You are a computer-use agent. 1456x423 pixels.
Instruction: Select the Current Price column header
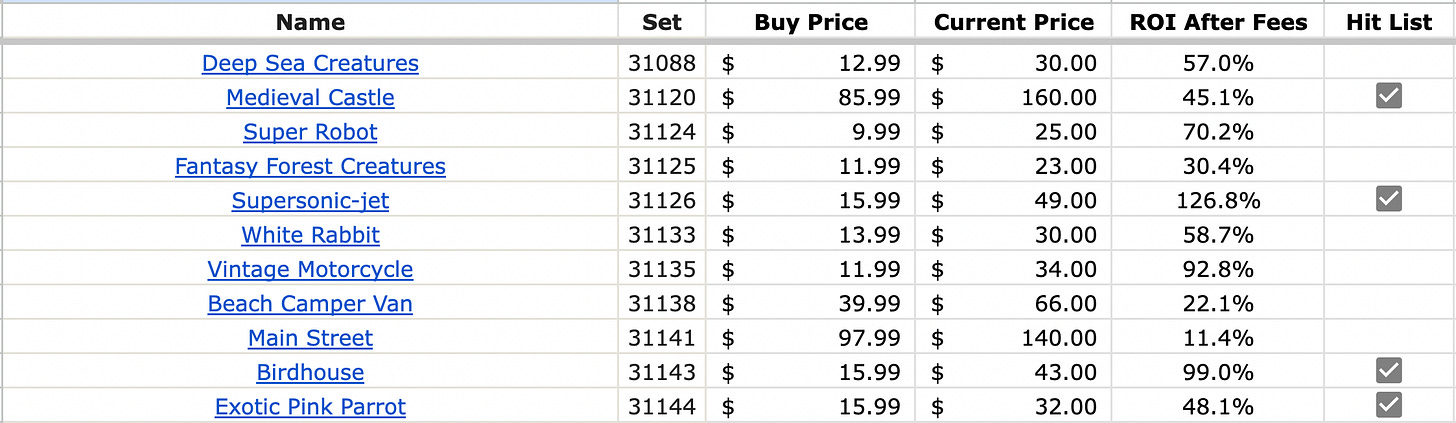[x=1014, y=22]
